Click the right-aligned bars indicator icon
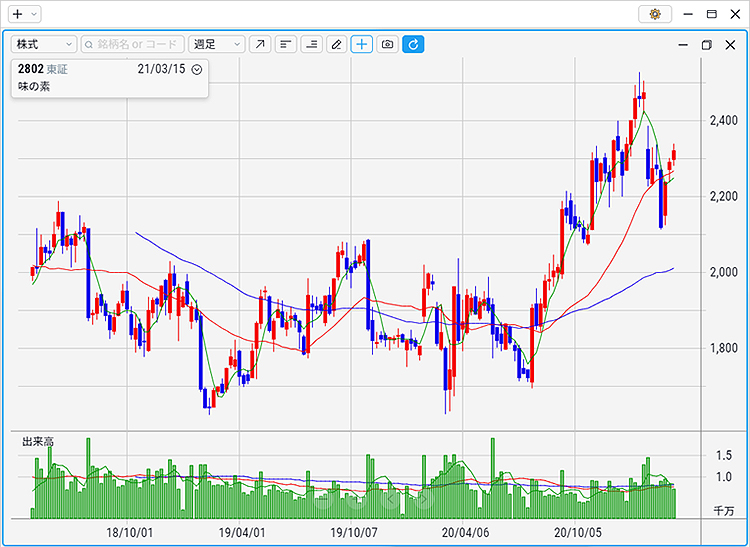750x547 pixels. coord(311,44)
